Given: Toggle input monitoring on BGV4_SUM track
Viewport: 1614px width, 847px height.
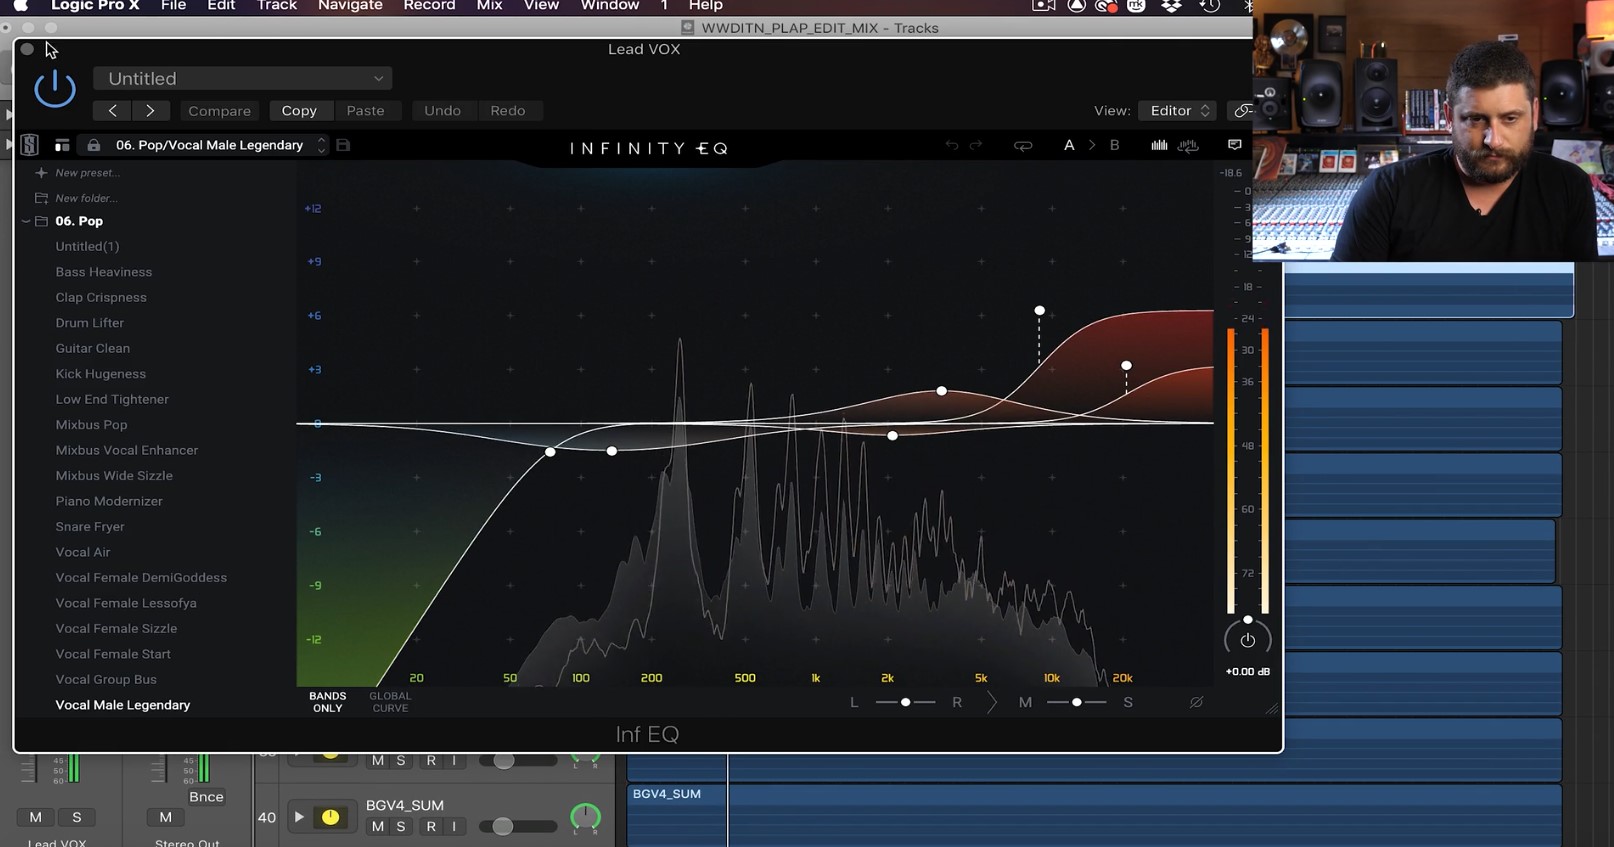Looking at the screenshot, I should (454, 827).
